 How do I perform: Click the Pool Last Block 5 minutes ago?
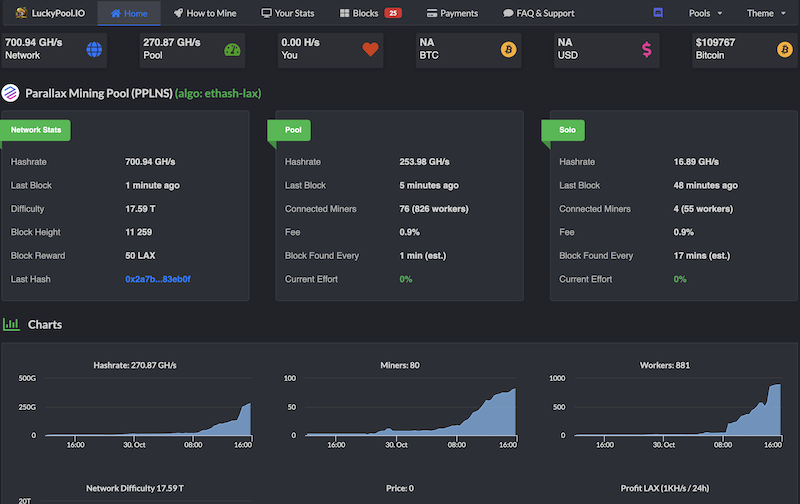point(429,185)
